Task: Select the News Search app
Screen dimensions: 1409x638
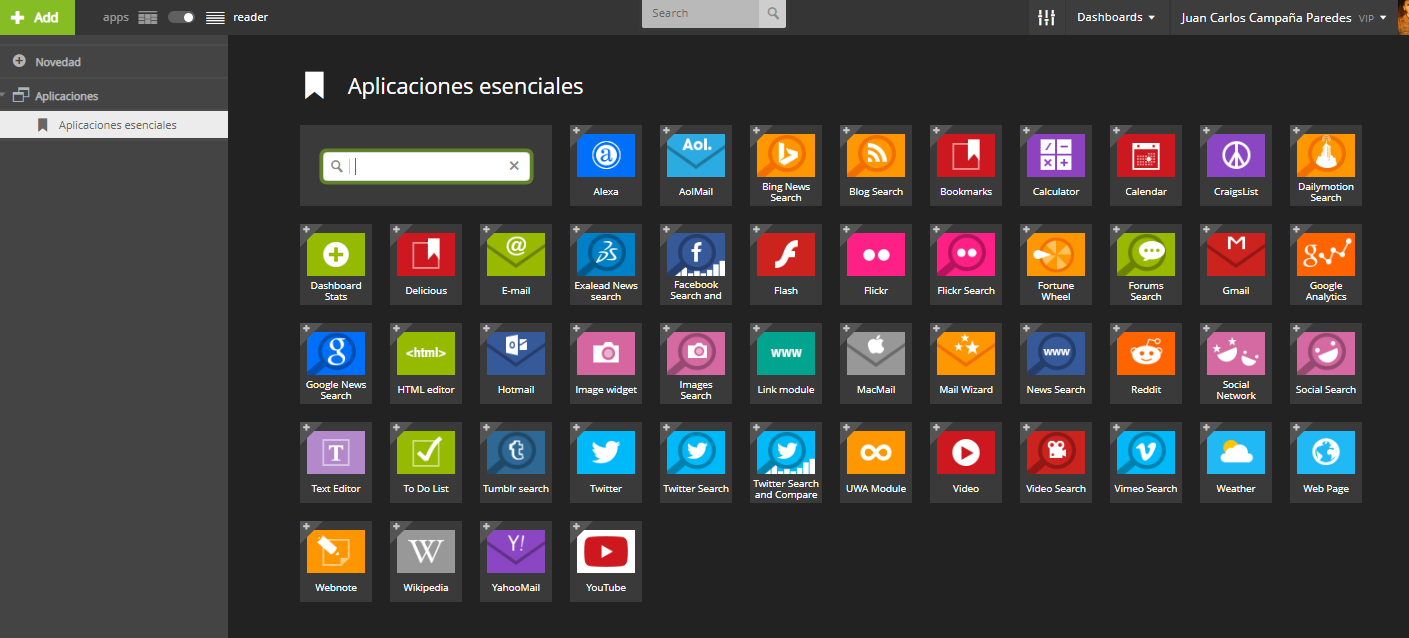Action: point(1056,363)
